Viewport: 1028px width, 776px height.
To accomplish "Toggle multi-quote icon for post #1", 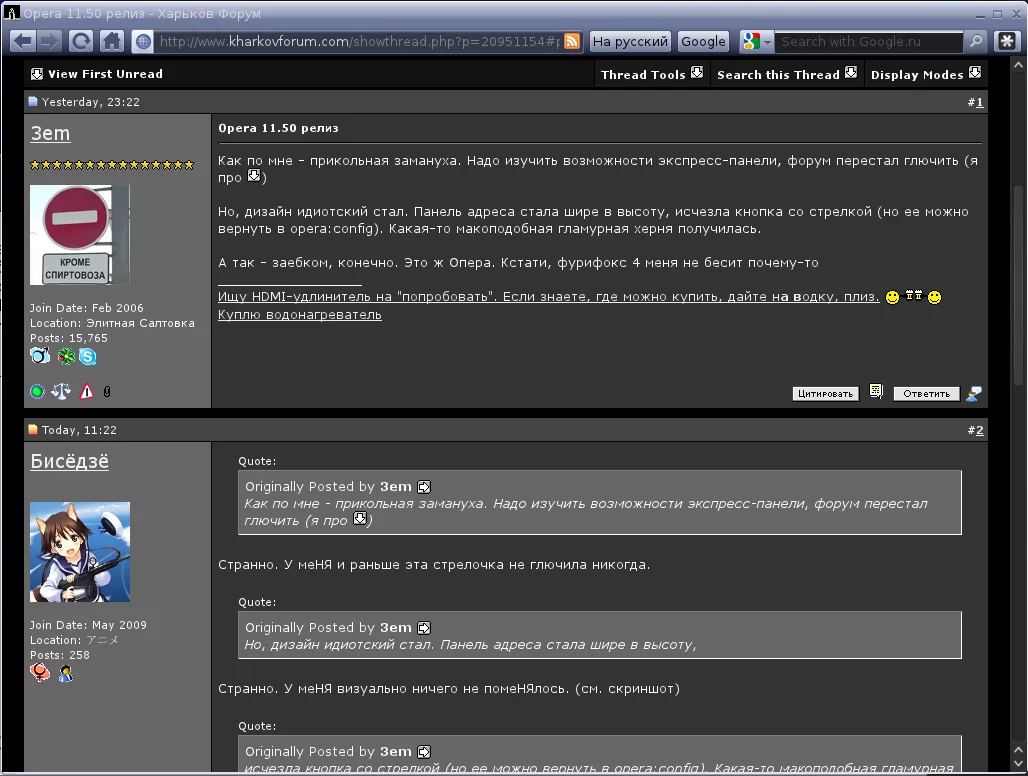I will [876, 391].
